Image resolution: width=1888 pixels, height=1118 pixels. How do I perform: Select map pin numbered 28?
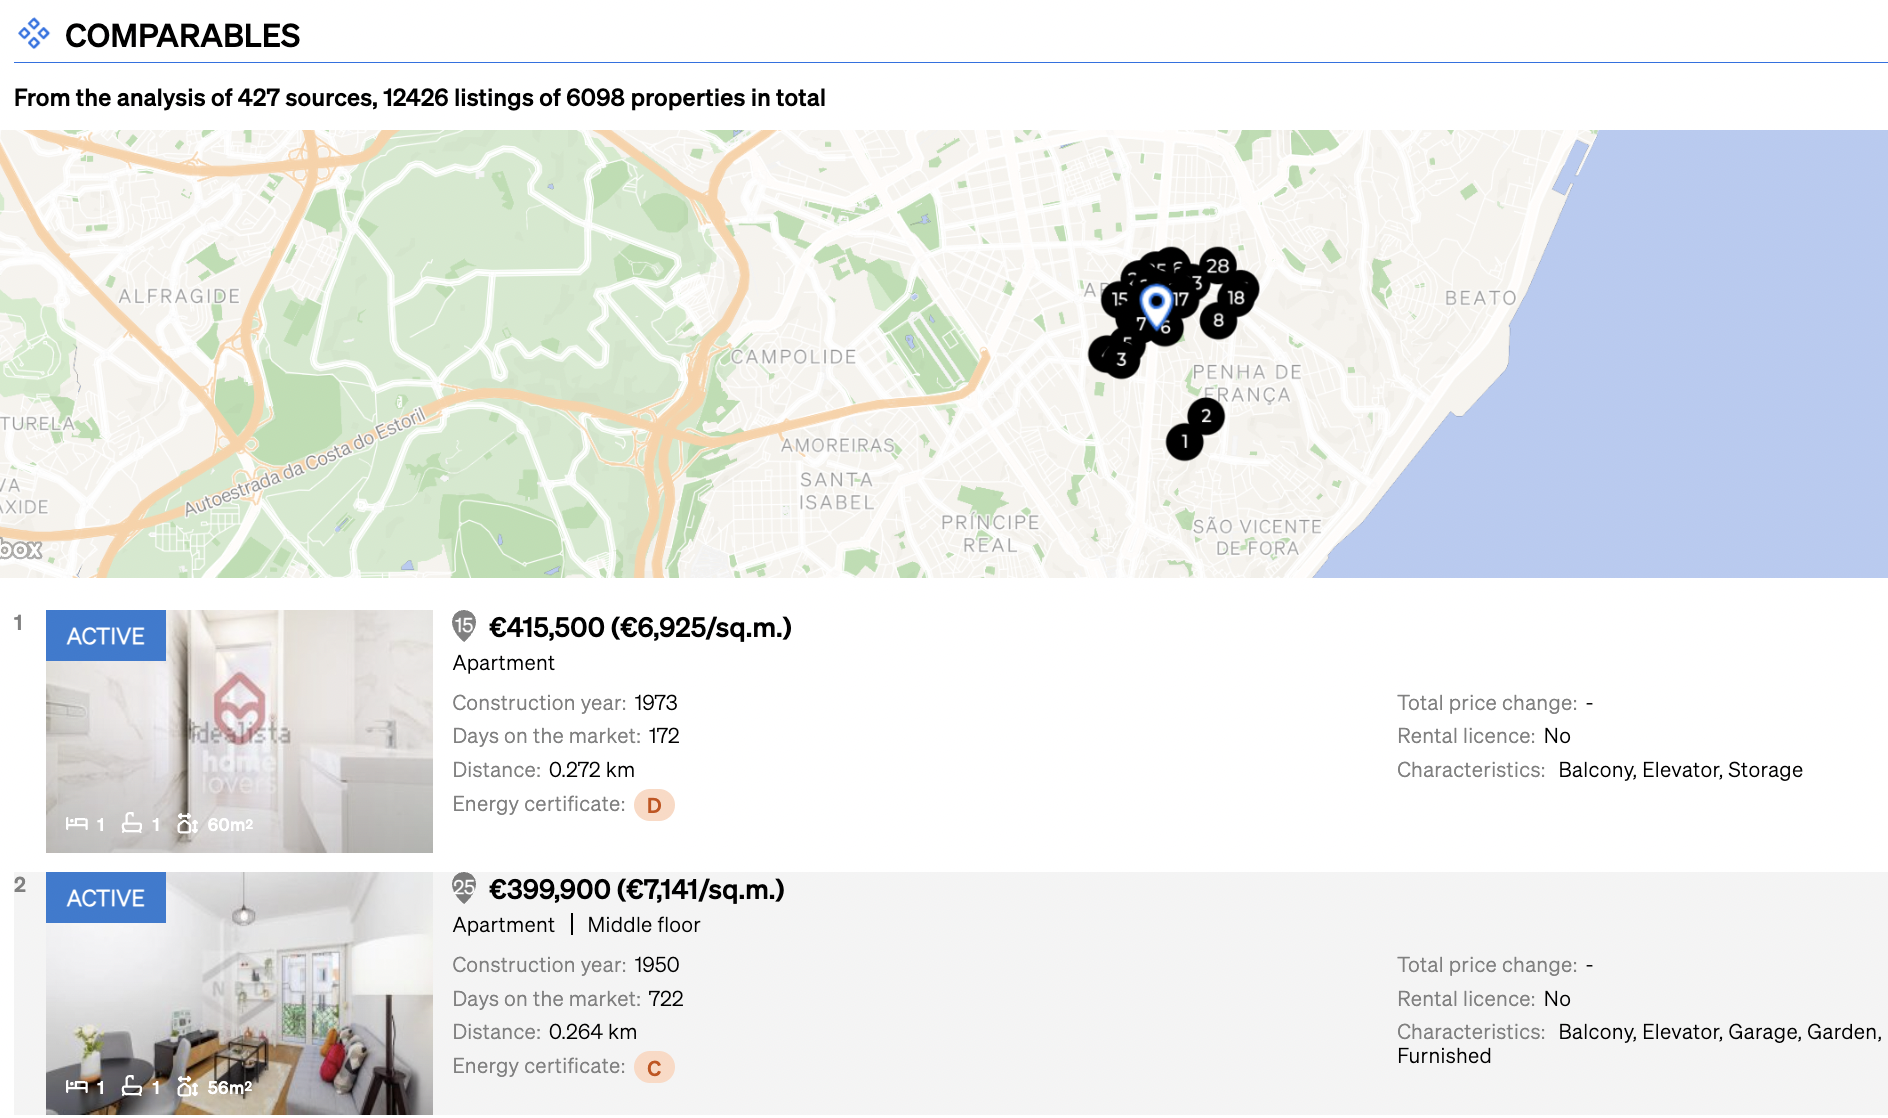(1216, 266)
